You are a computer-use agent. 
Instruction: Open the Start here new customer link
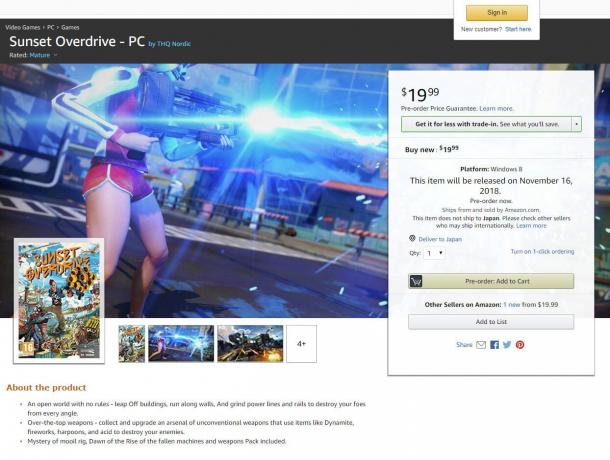pyautogui.click(x=518, y=29)
